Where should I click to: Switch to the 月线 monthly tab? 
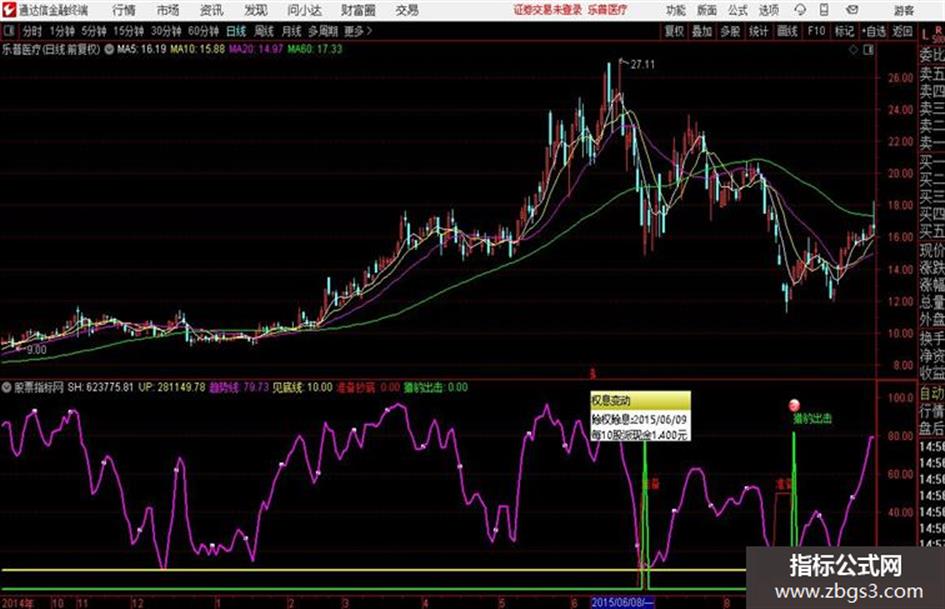(x=292, y=31)
